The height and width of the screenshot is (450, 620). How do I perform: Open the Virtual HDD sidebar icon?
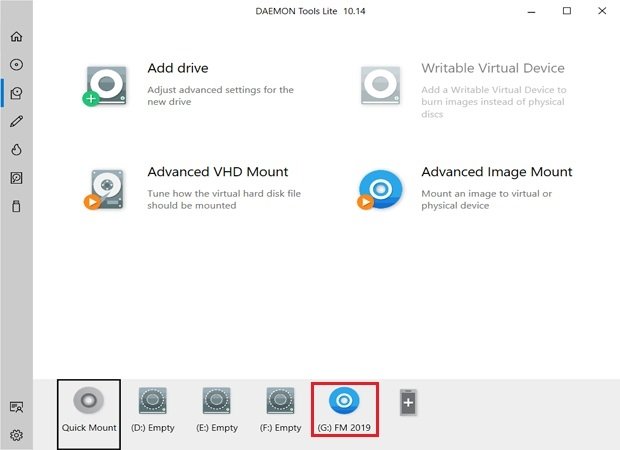tap(16, 178)
